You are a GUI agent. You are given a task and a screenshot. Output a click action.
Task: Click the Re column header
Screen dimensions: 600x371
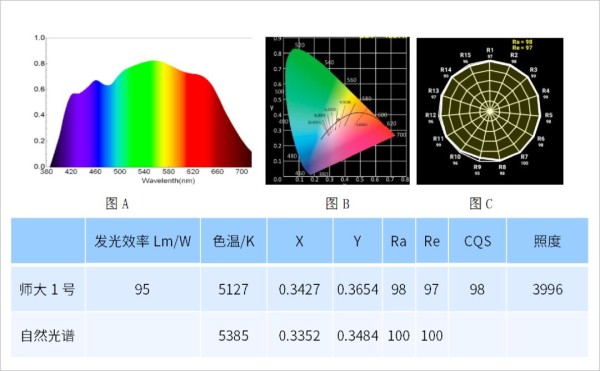432,241
